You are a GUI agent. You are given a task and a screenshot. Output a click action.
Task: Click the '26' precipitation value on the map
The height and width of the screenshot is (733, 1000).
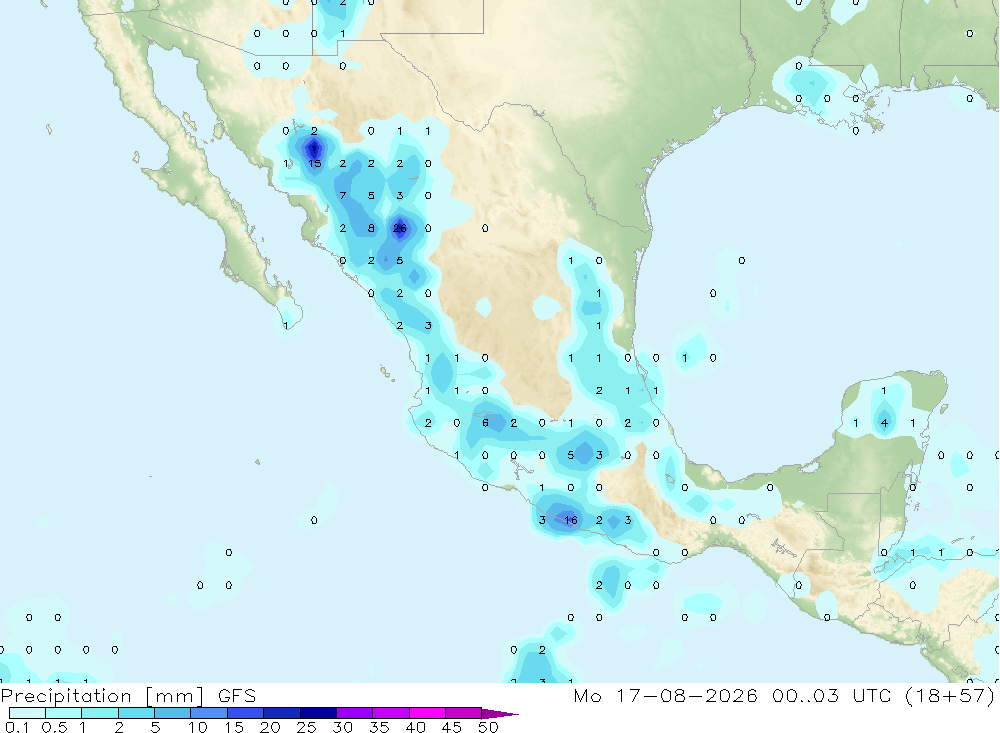(400, 228)
